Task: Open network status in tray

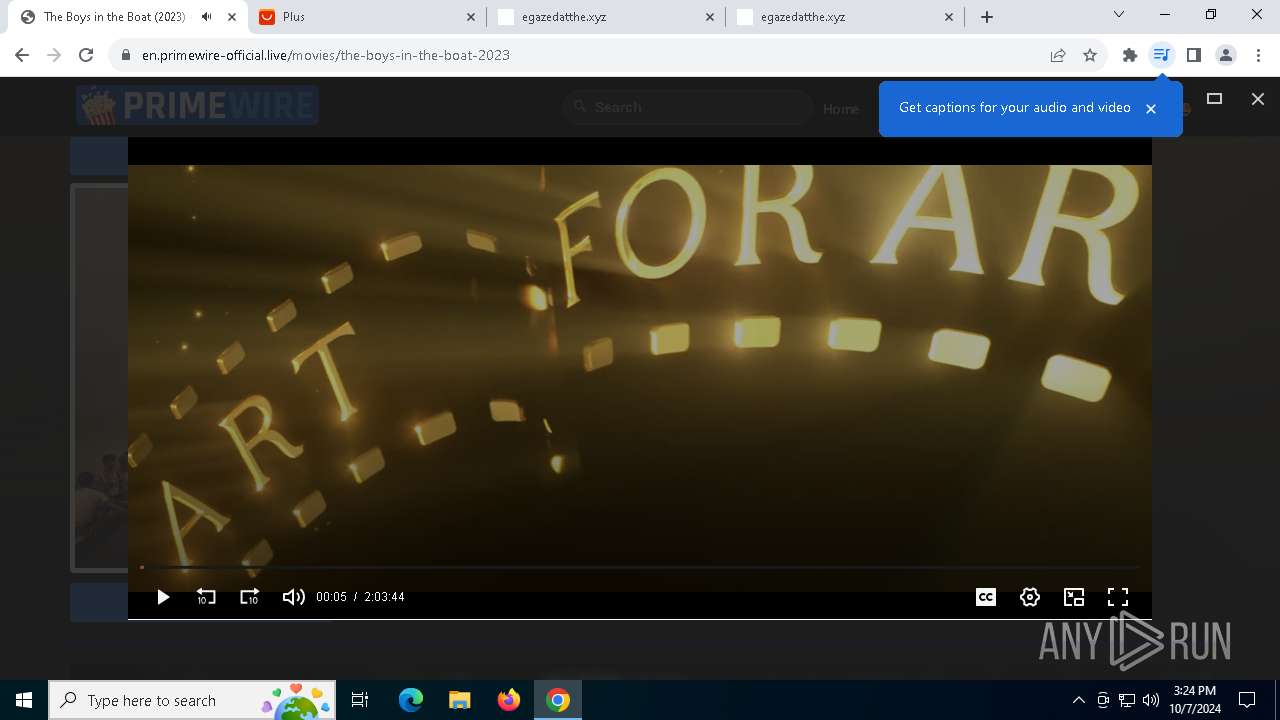Action: [1127, 700]
